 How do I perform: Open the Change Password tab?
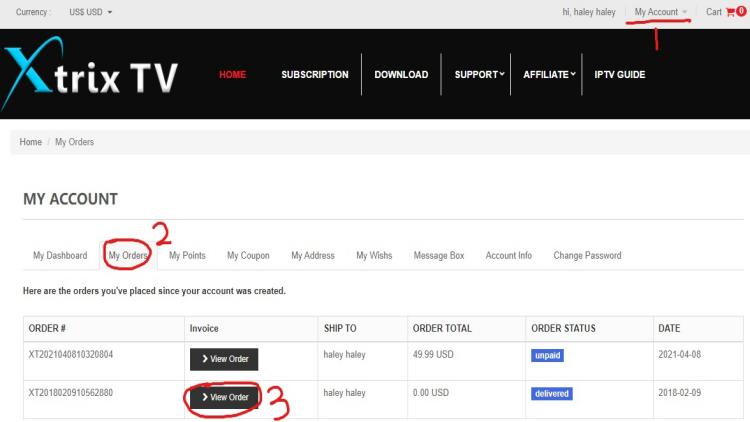[x=587, y=255]
